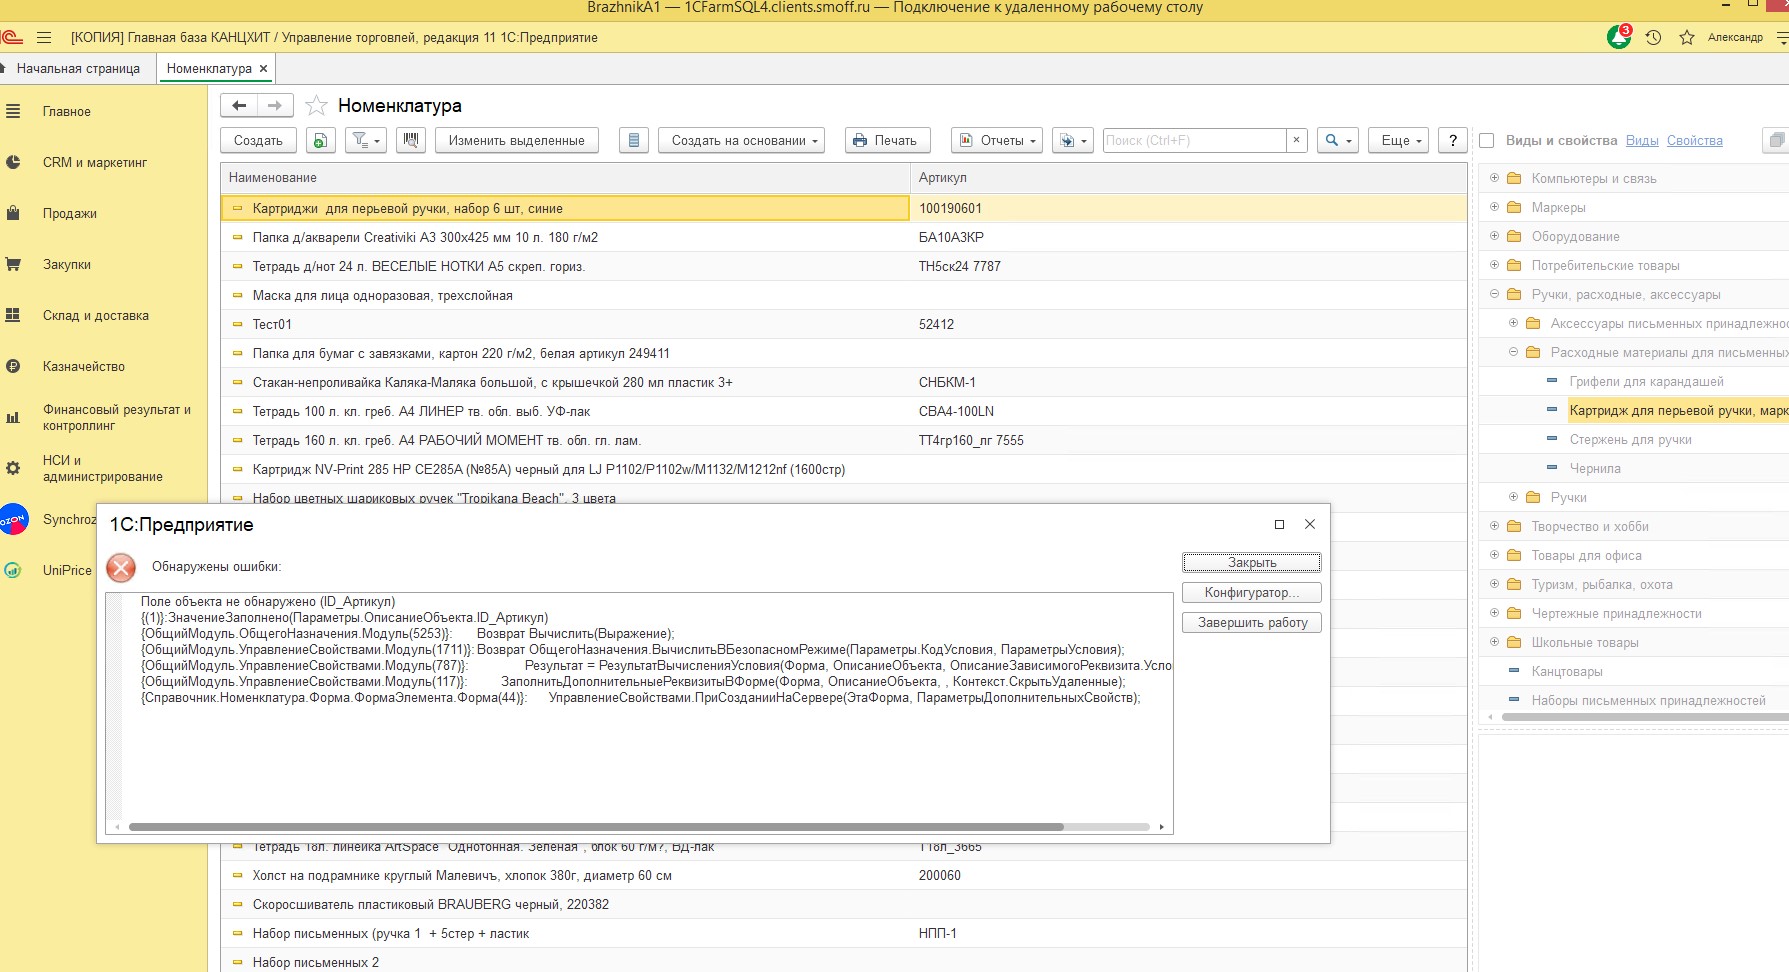Click the barcode search icon

point(410,140)
